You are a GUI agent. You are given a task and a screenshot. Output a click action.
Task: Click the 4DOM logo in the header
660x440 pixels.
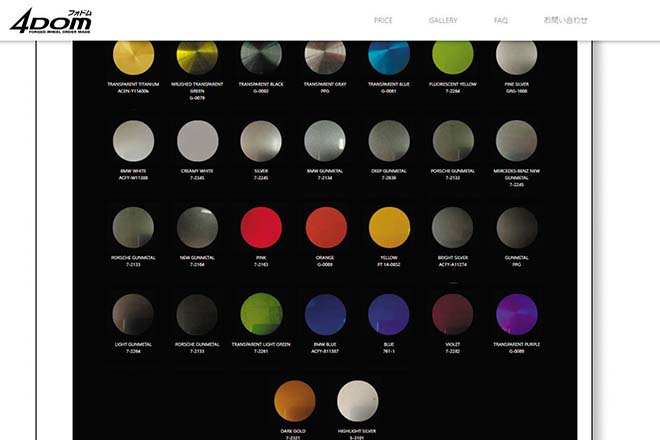point(52,20)
